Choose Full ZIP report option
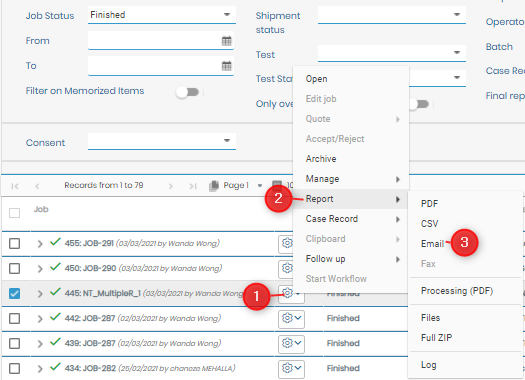 (436, 337)
